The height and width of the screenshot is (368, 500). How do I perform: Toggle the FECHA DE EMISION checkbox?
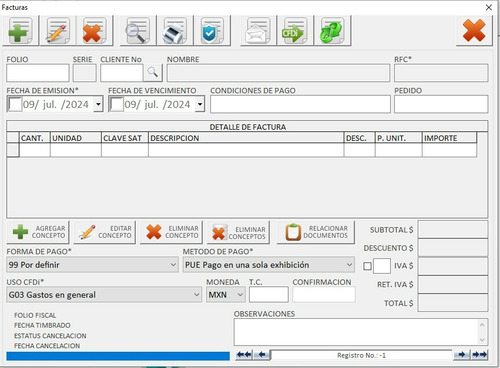(15, 104)
